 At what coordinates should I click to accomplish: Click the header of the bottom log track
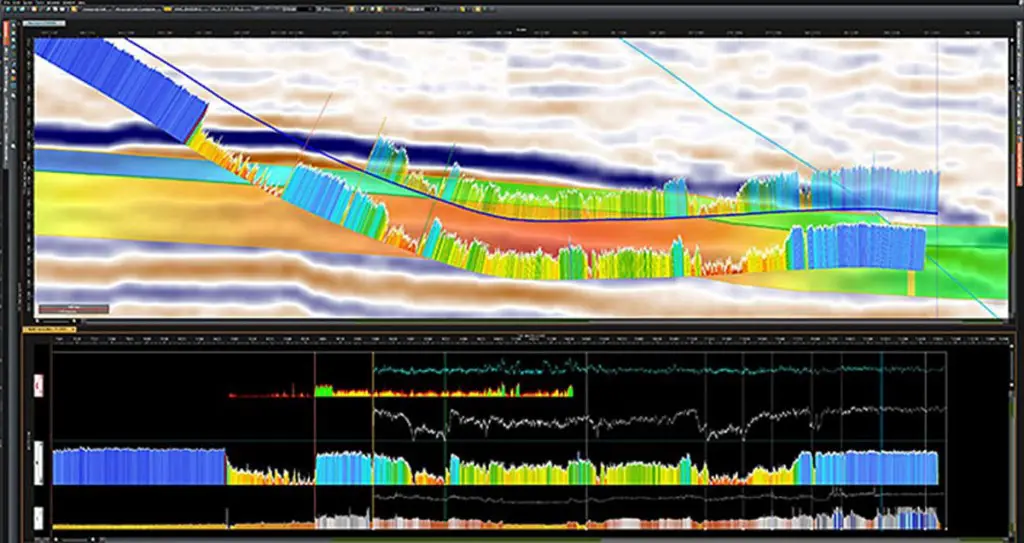[39, 518]
